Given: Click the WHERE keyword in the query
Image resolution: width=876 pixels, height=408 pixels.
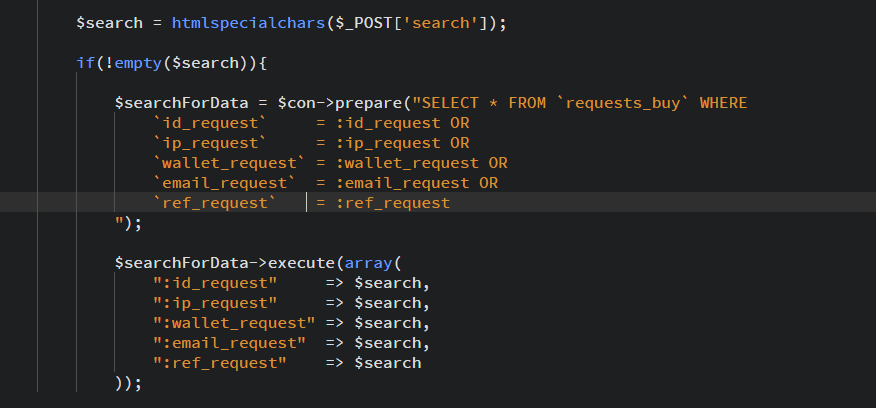Looking at the screenshot, I should click(723, 103).
